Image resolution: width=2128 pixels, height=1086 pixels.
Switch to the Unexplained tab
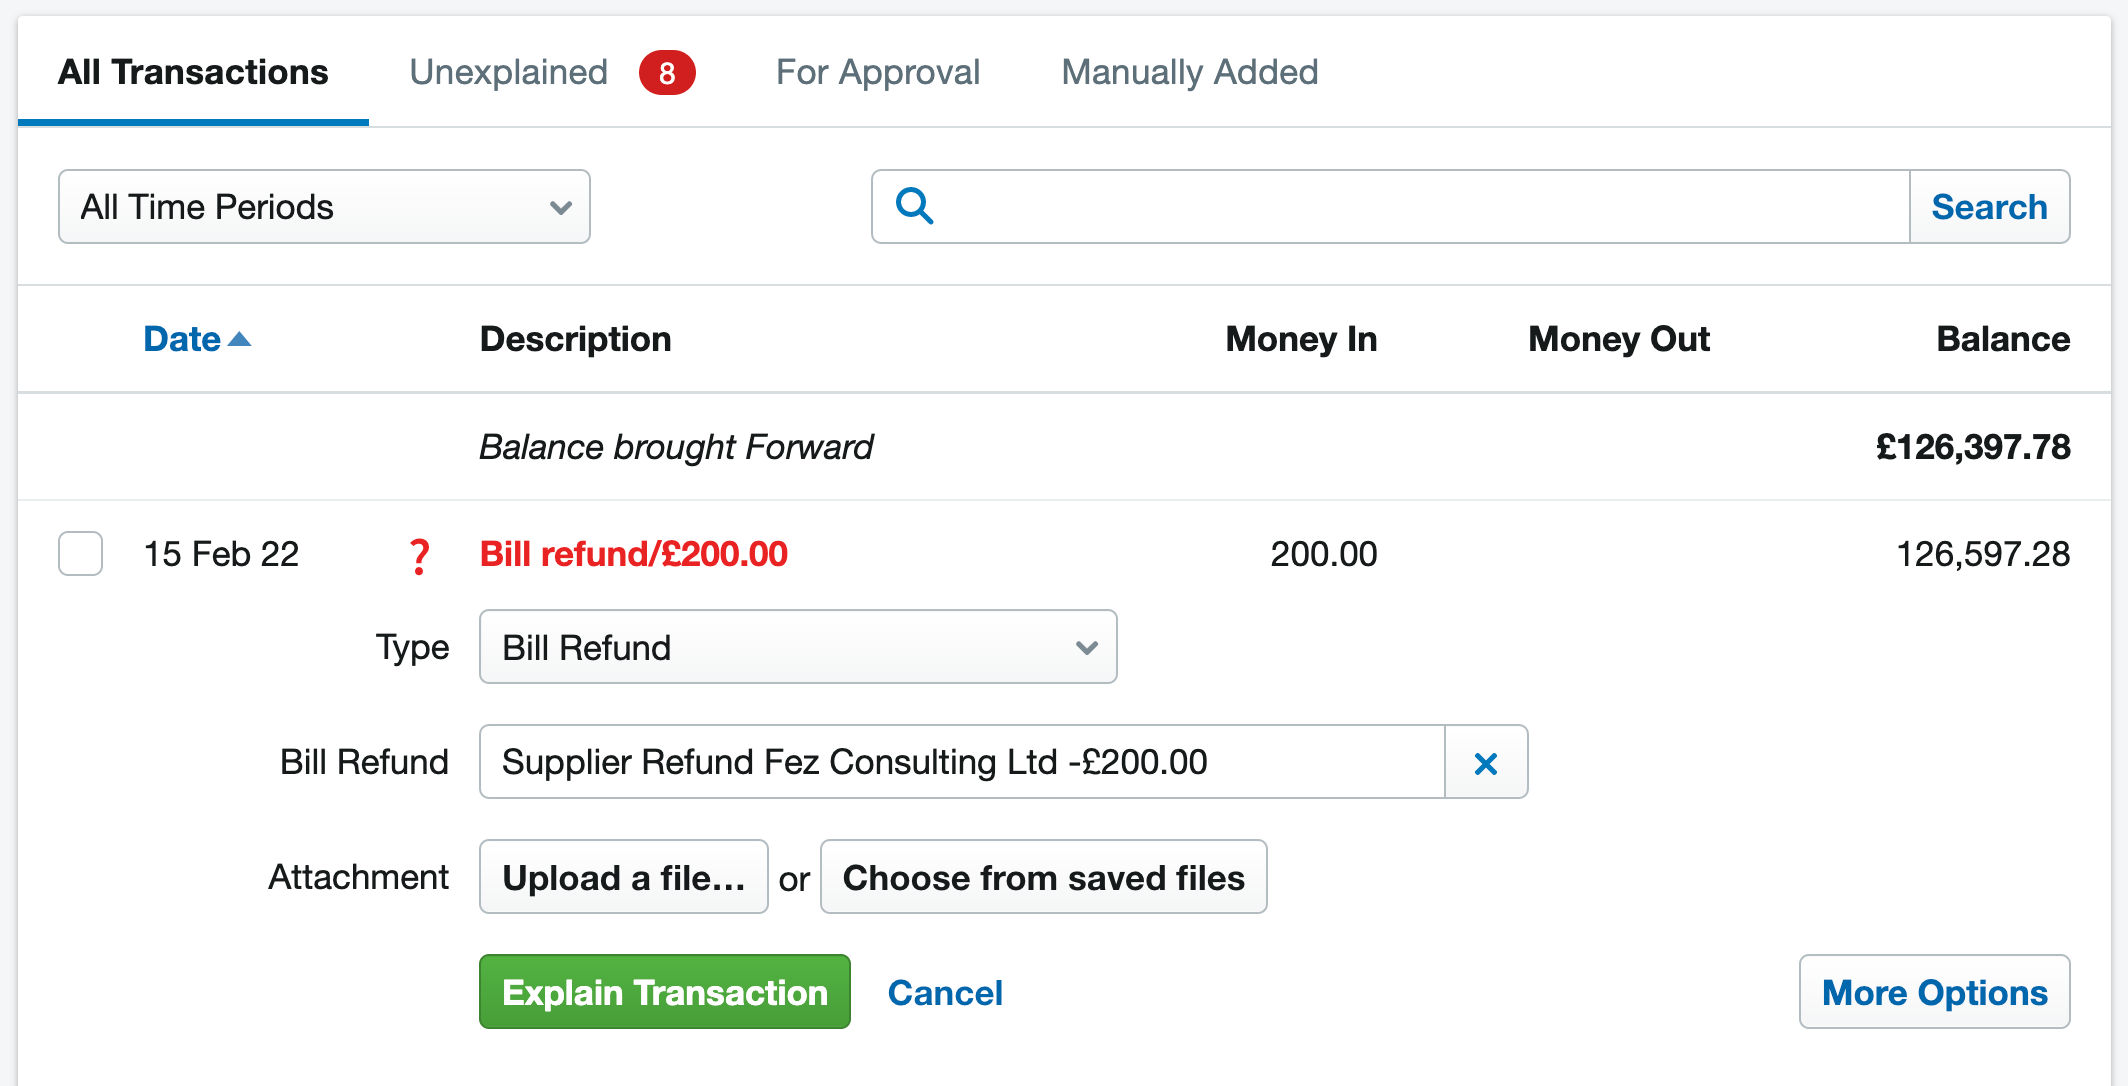coord(508,72)
